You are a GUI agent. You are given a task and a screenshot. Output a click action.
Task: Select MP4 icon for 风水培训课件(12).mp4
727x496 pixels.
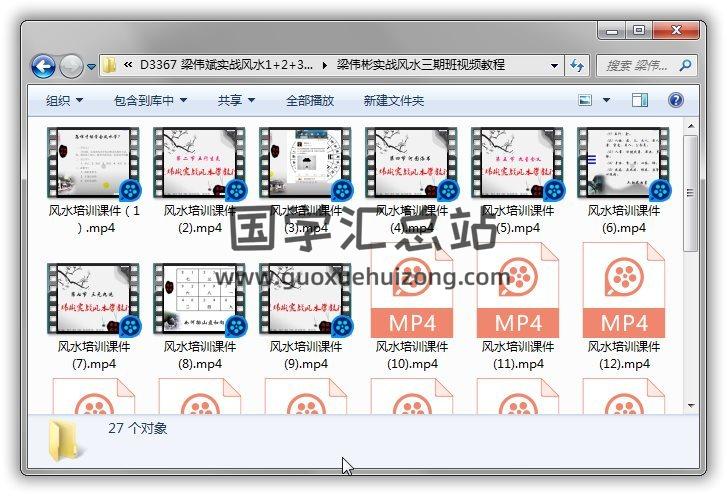coord(624,293)
